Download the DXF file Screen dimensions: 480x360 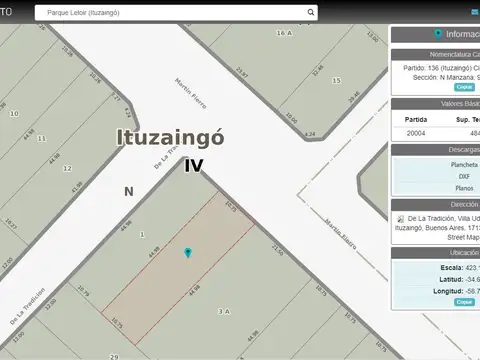pyautogui.click(x=464, y=176)
